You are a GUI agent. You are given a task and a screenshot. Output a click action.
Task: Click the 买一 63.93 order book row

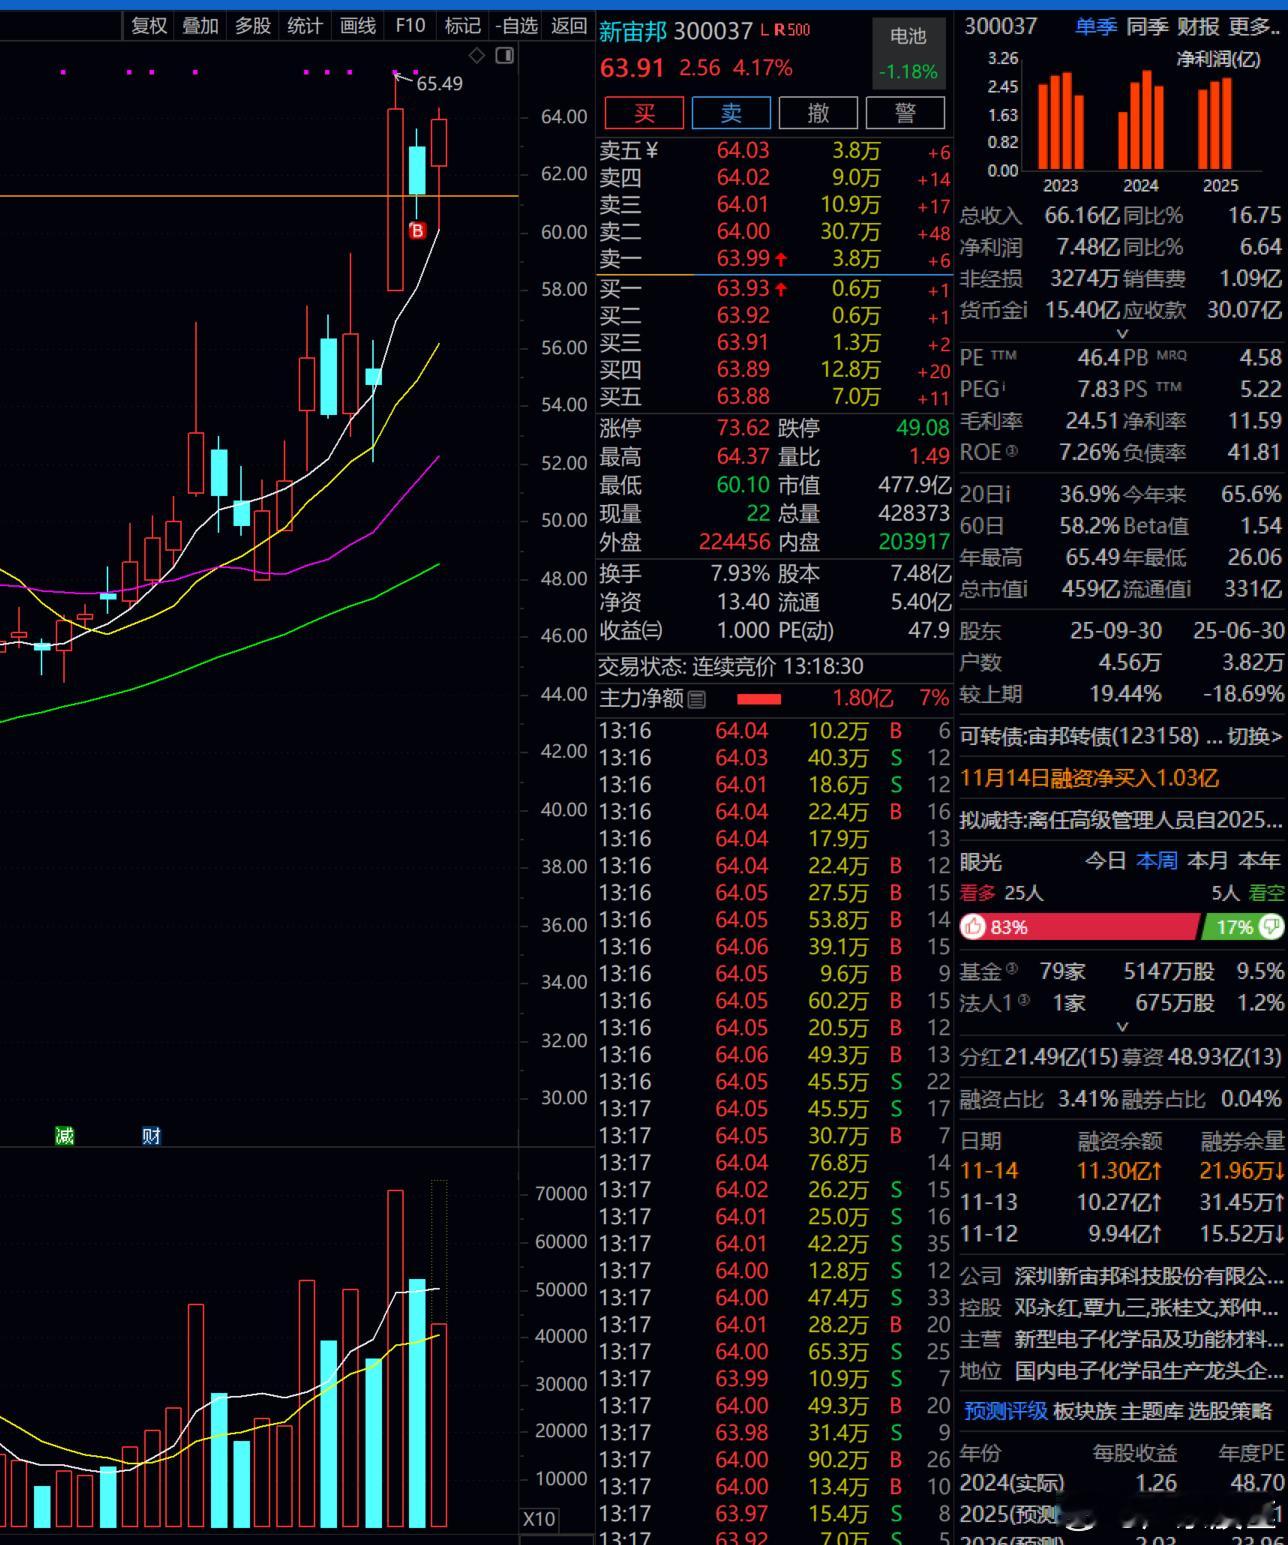click(x=775, y=289)
